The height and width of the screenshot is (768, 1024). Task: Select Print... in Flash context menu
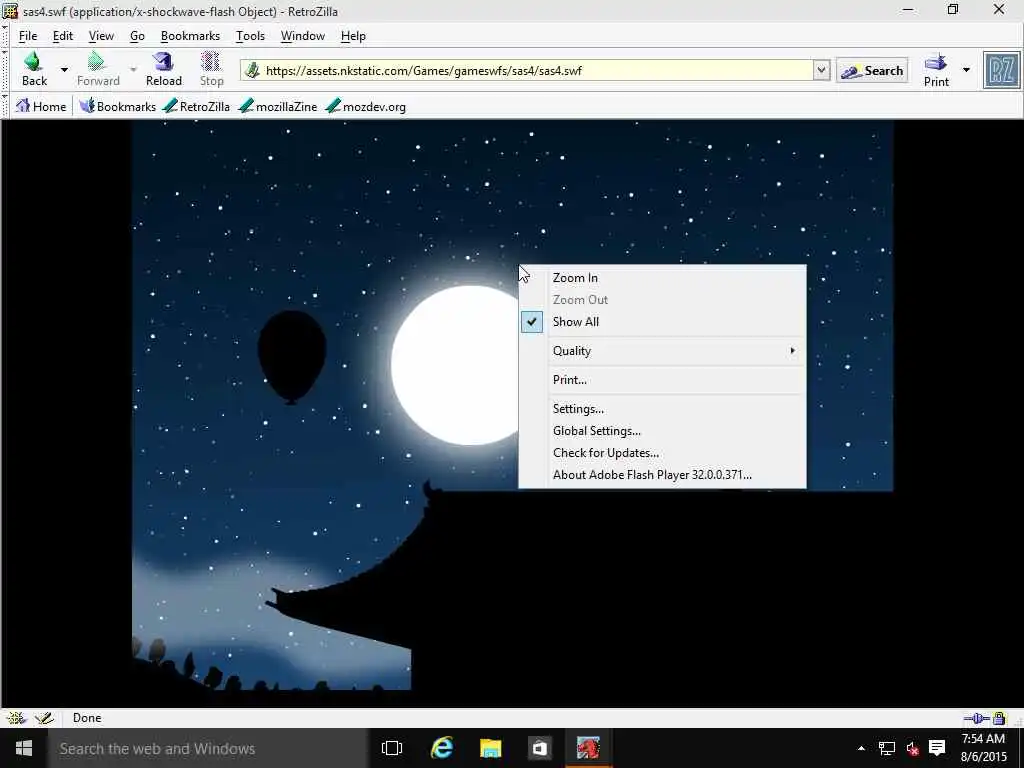(662, 379)
